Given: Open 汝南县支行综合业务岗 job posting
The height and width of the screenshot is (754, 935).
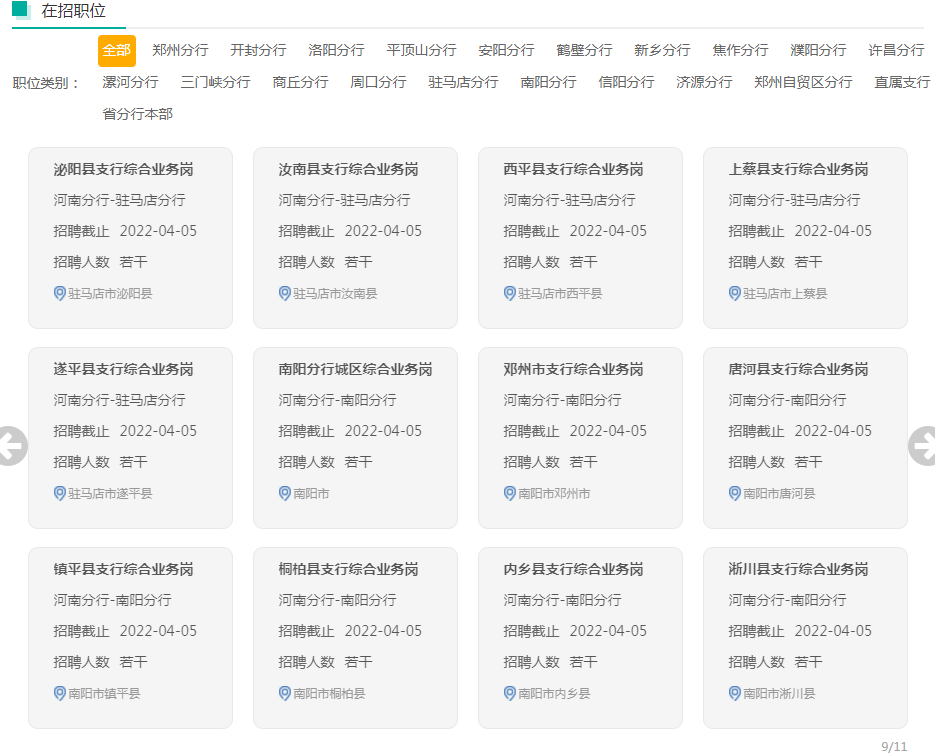Looking at the screenshot, I should [x=348, y=169].
